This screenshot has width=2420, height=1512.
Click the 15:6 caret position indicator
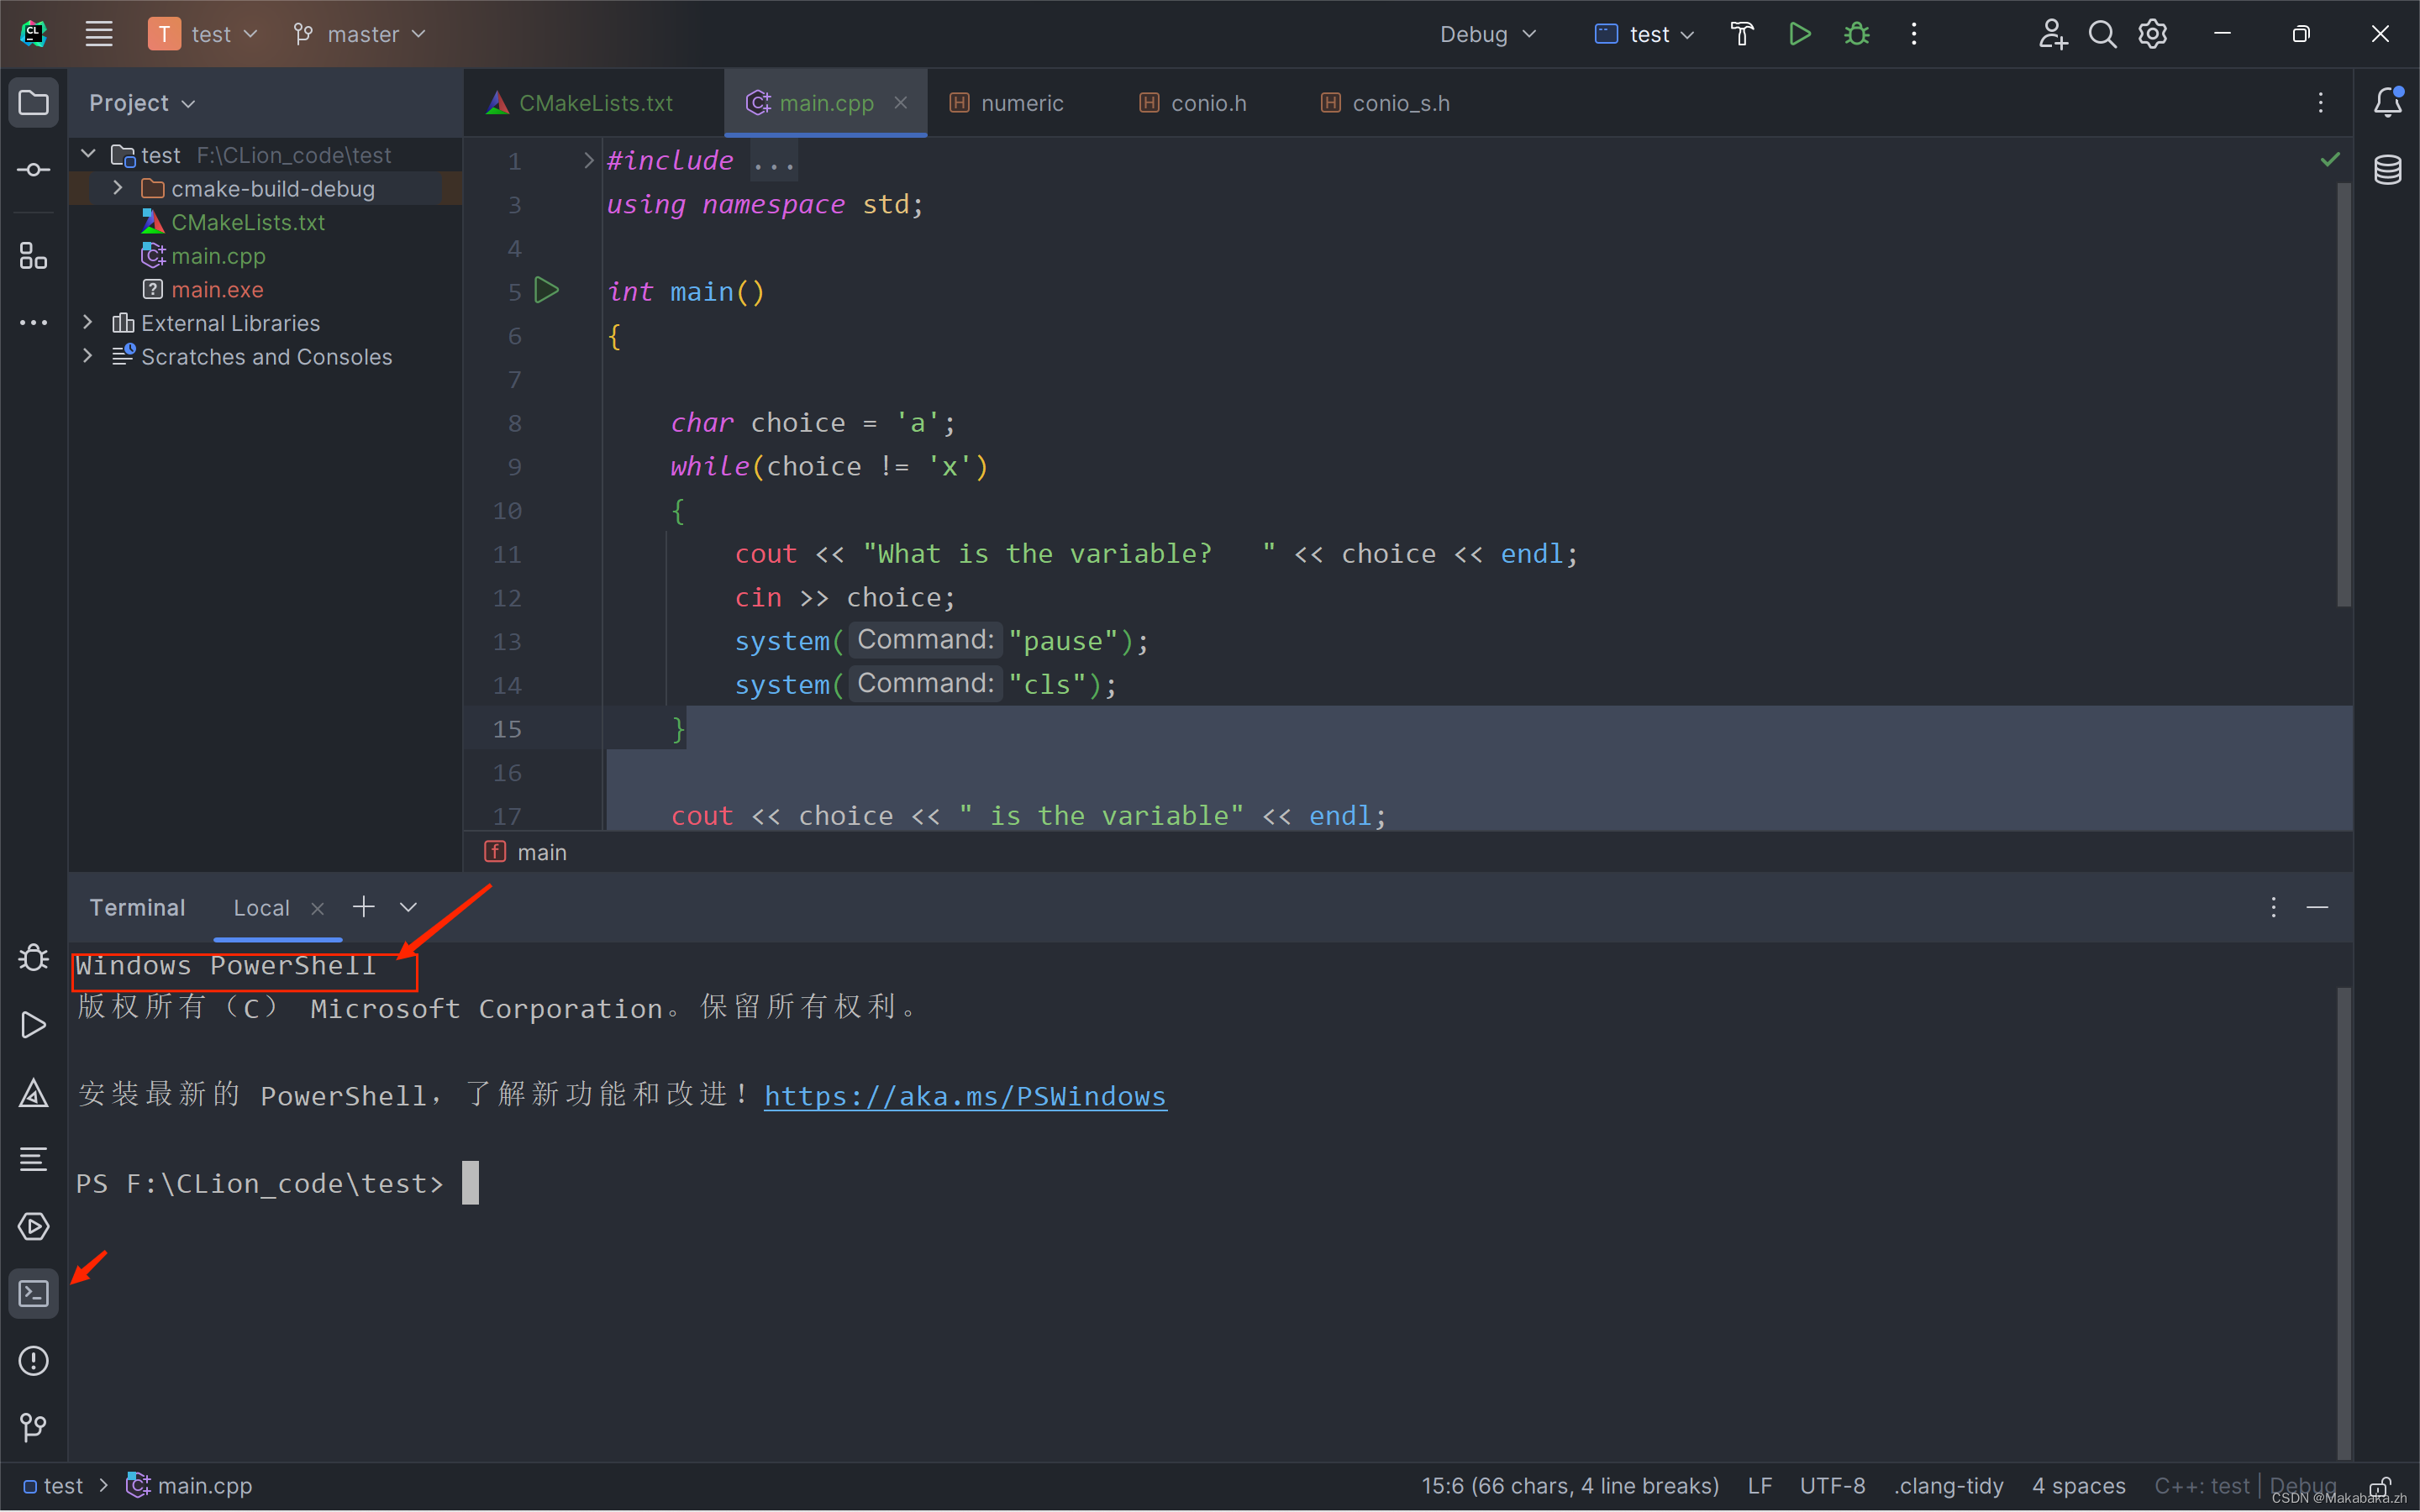pos(1570,1486)
